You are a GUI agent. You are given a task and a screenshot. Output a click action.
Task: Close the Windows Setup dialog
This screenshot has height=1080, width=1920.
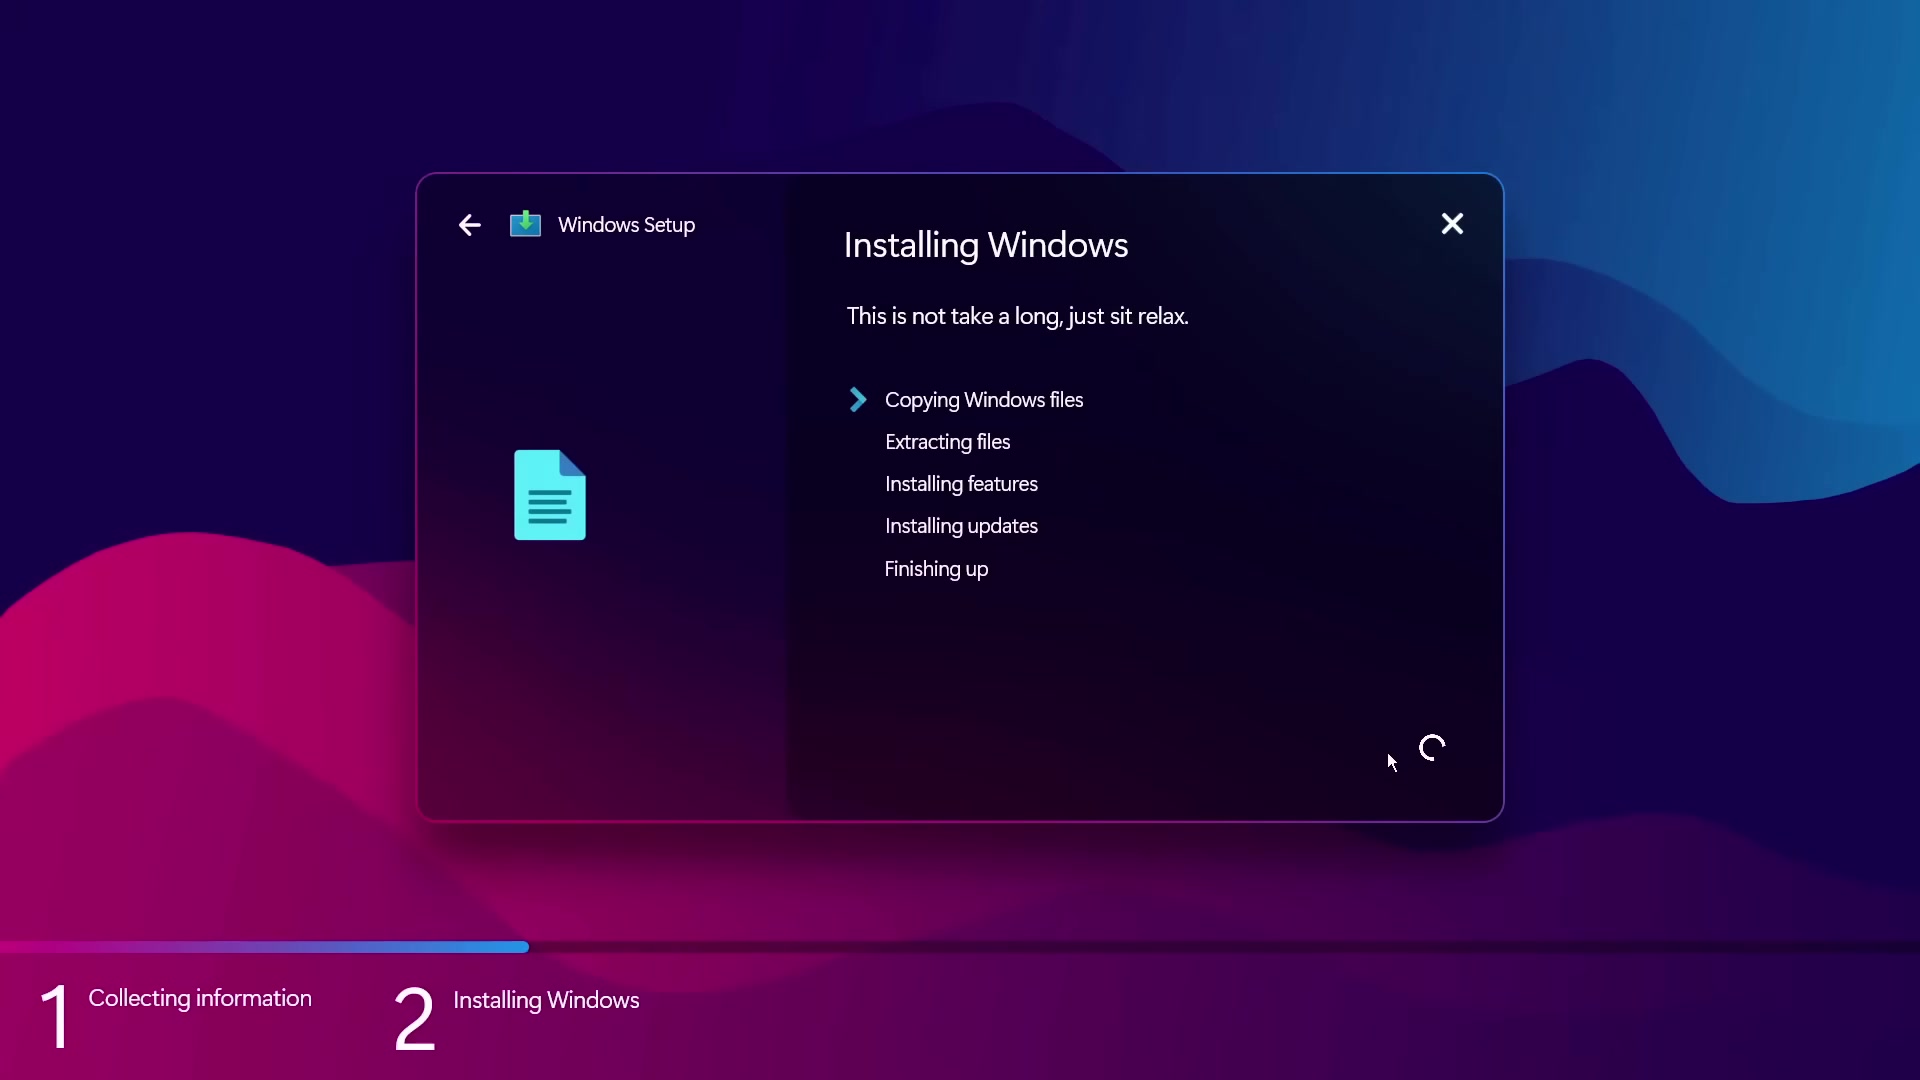[1452, 224]
